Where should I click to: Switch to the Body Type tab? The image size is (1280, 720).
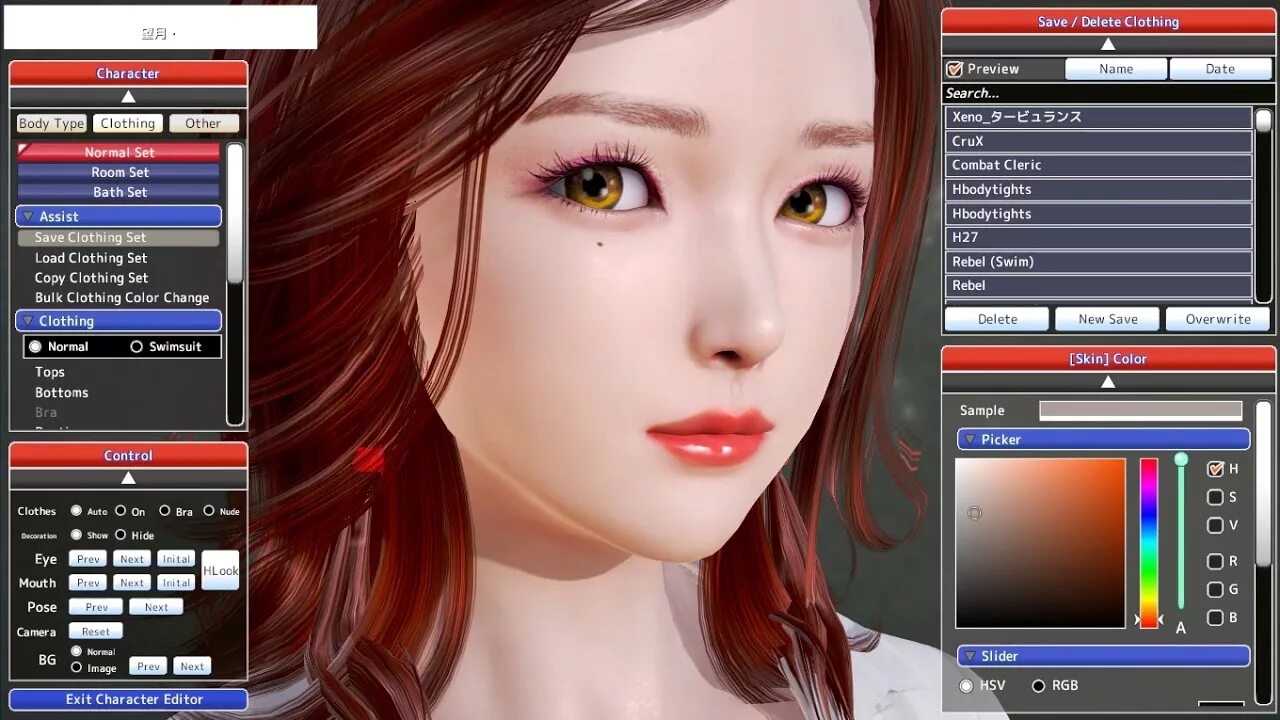(x=51, y=124)
